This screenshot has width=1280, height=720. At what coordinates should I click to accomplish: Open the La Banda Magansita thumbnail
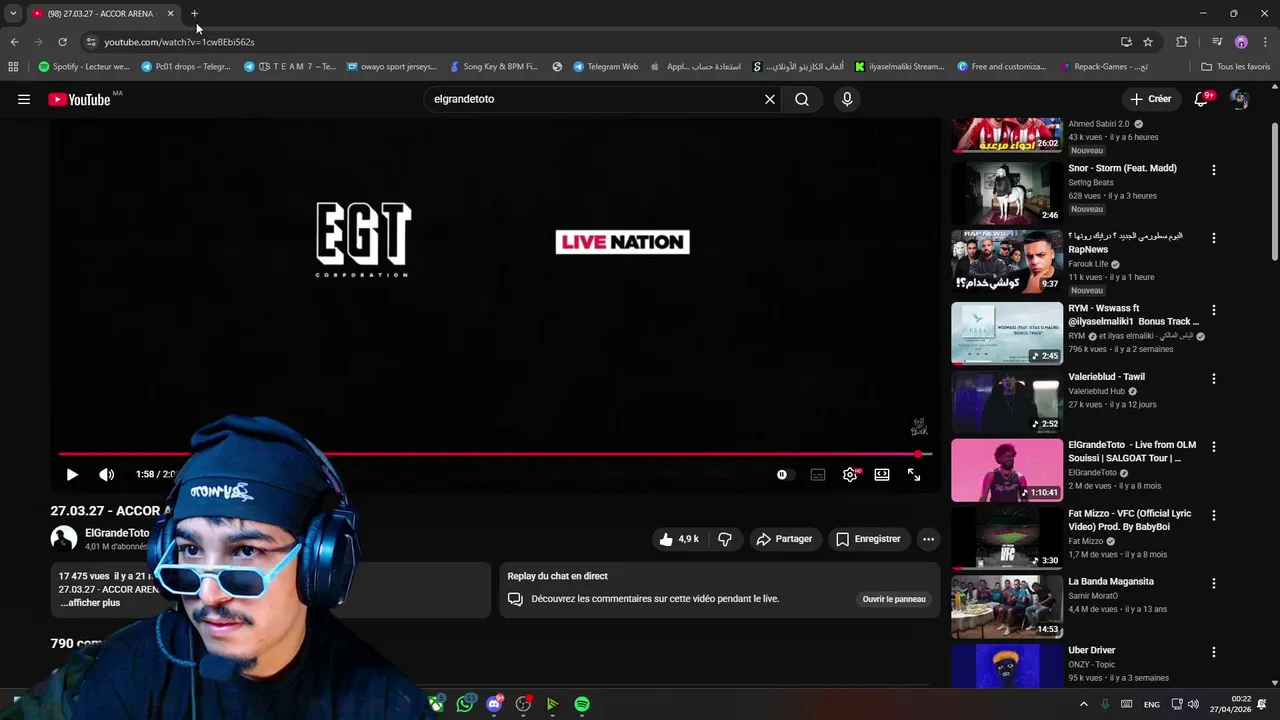pyautogui.click(x=1007, y=606)
